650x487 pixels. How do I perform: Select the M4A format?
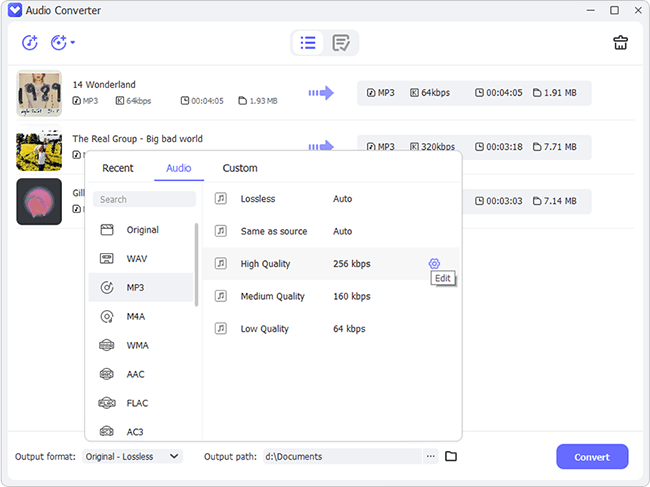tap(141, 316)
